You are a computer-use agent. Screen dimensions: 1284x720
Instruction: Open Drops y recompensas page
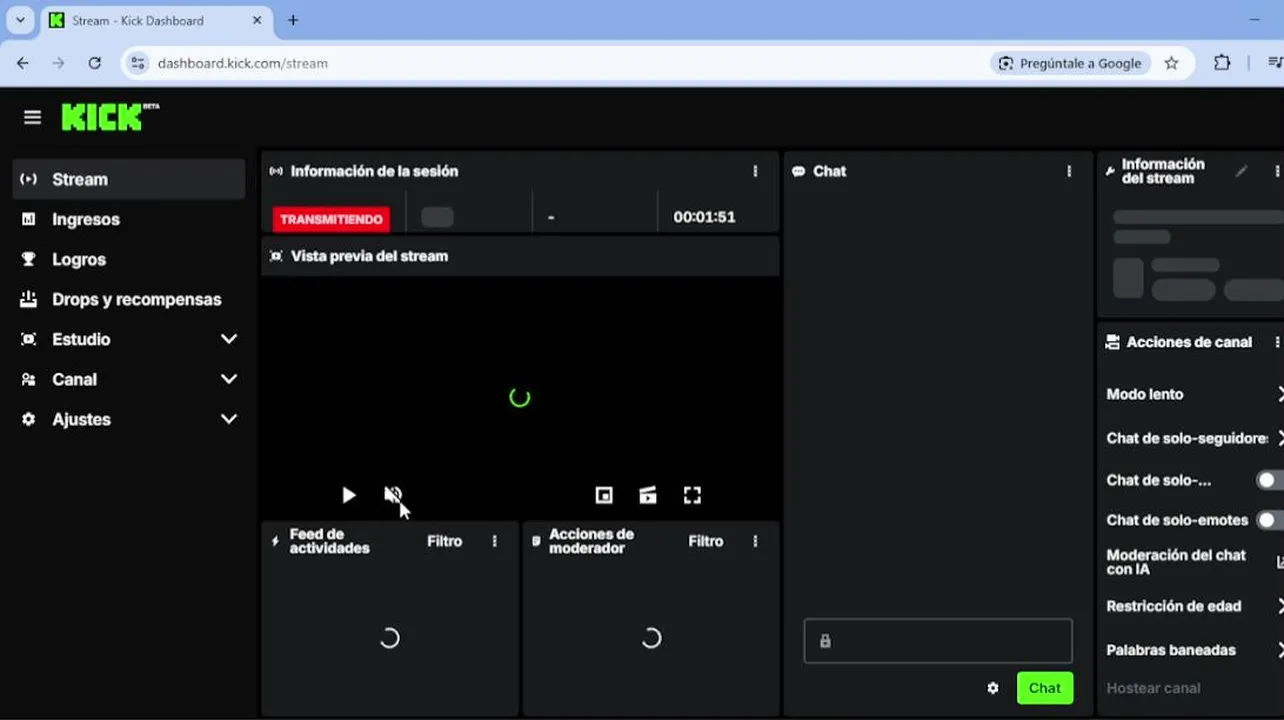click(x=129, y=299)
